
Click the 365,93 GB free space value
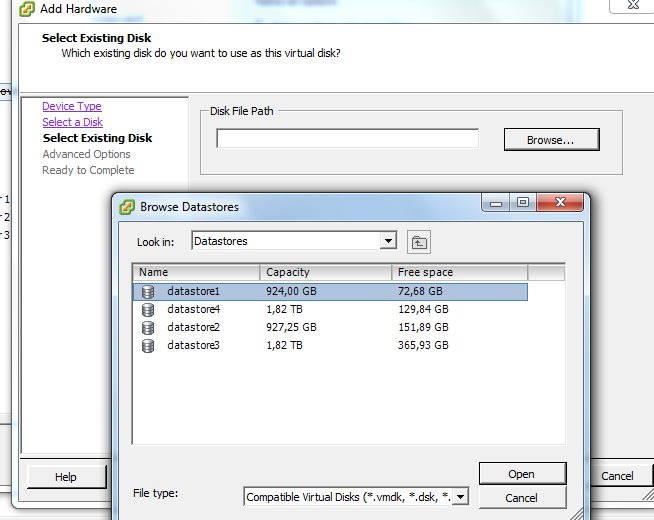pos(423,345)
